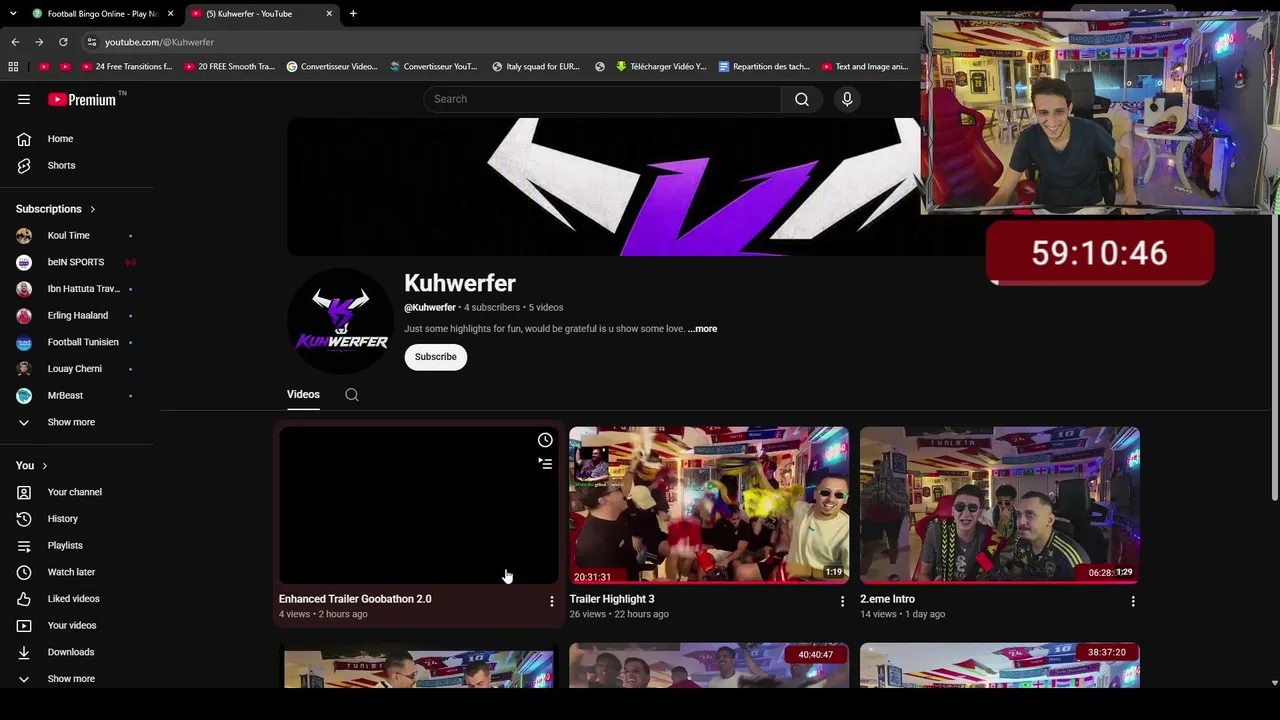Go forward in browser history

click(x=39, y=42)
